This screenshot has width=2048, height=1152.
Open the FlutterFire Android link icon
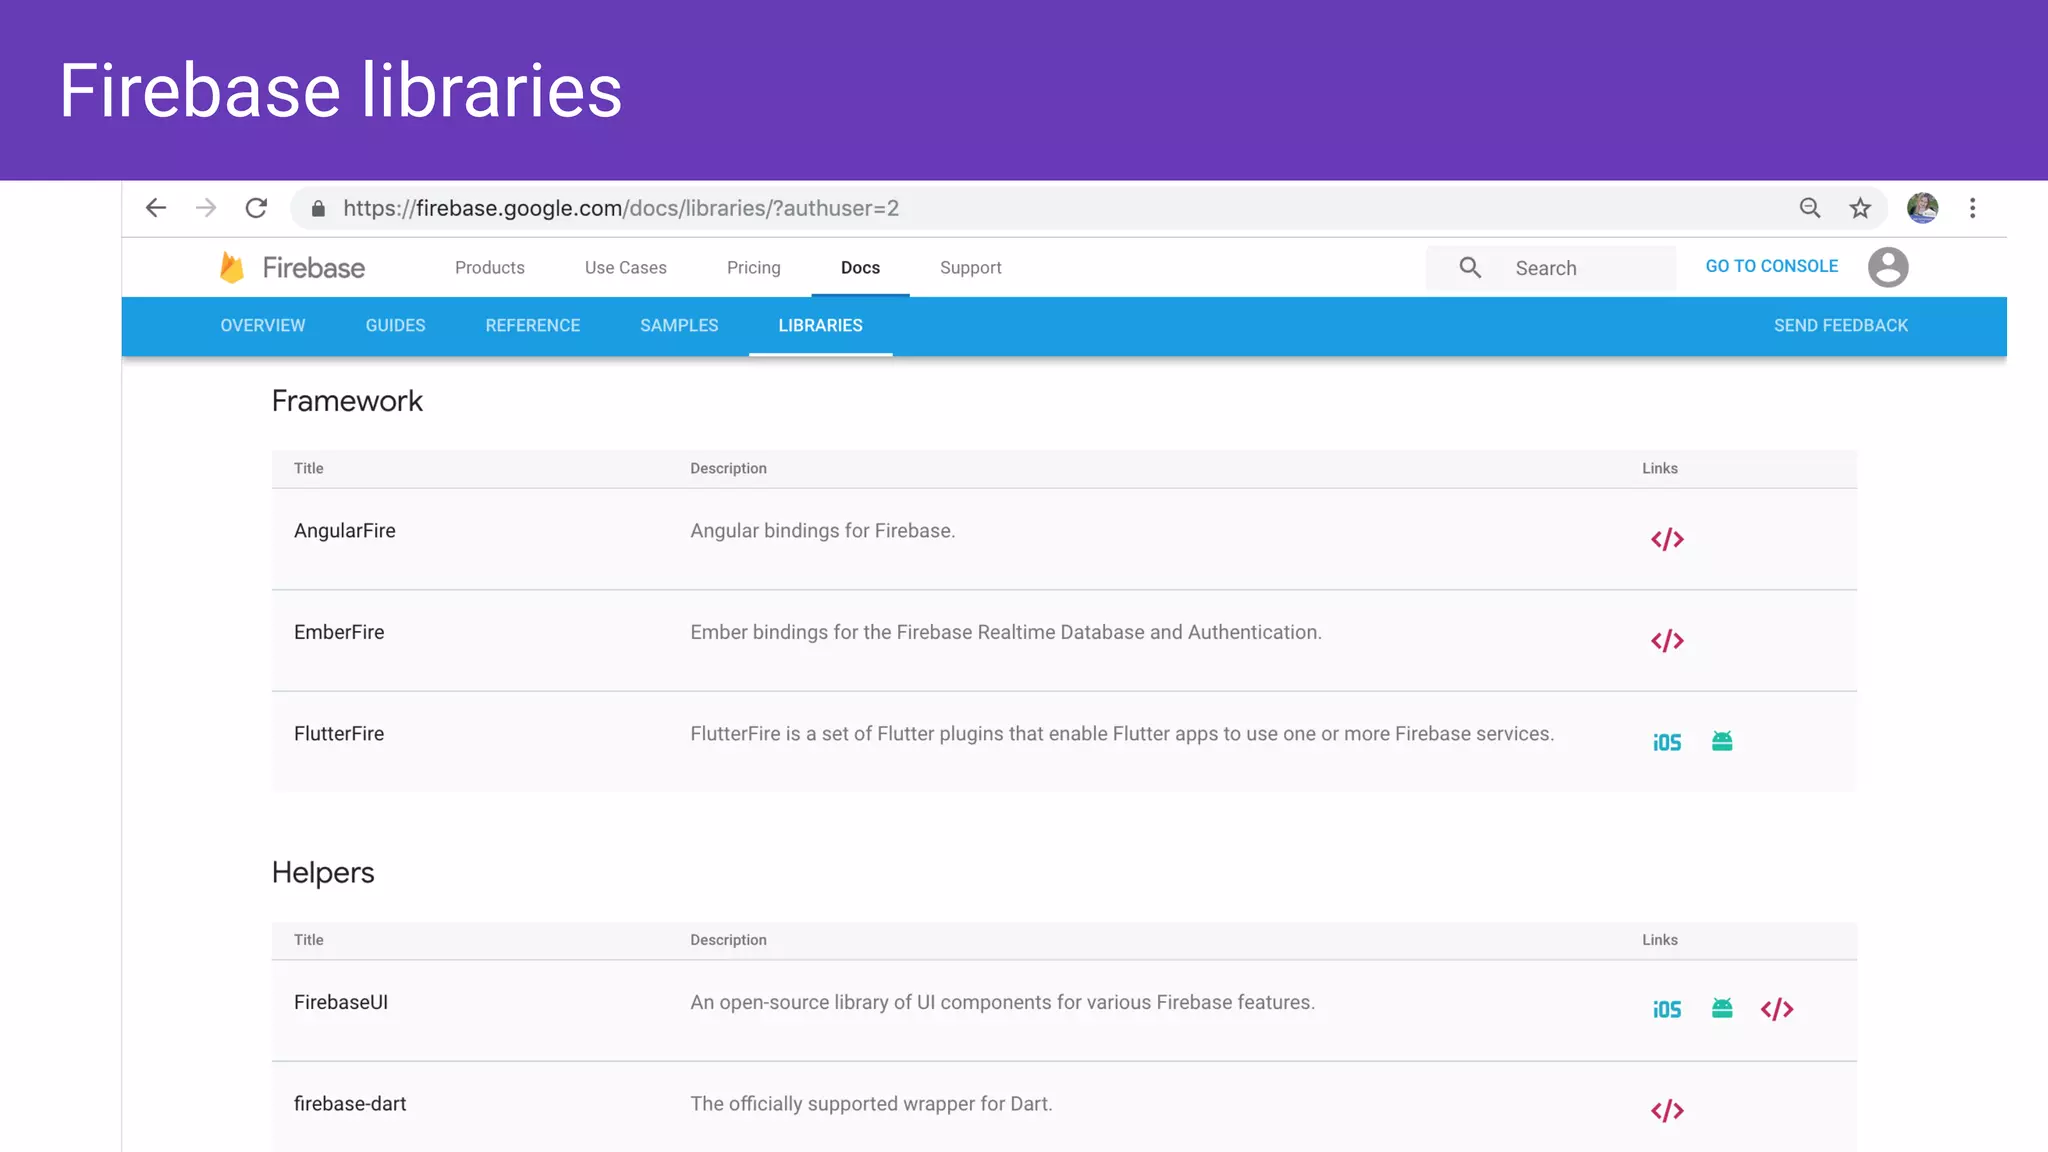[1722, 741]
